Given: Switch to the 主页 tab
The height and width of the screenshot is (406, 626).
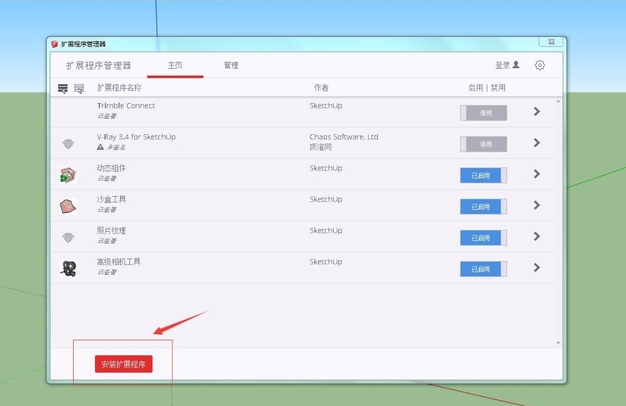Looking at the screenshot, I should click(175, 65).
